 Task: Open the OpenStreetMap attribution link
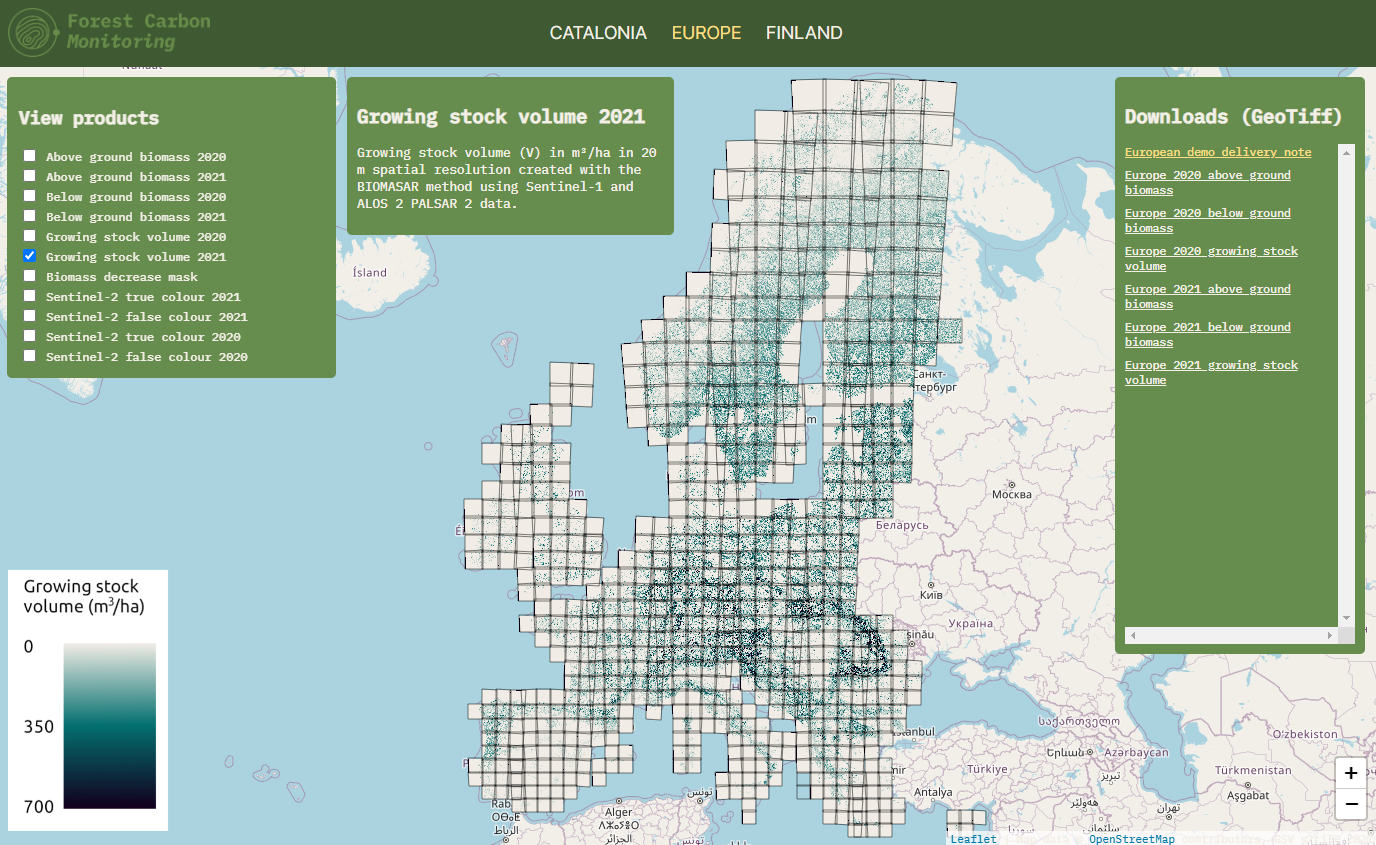click(1131, 839)
